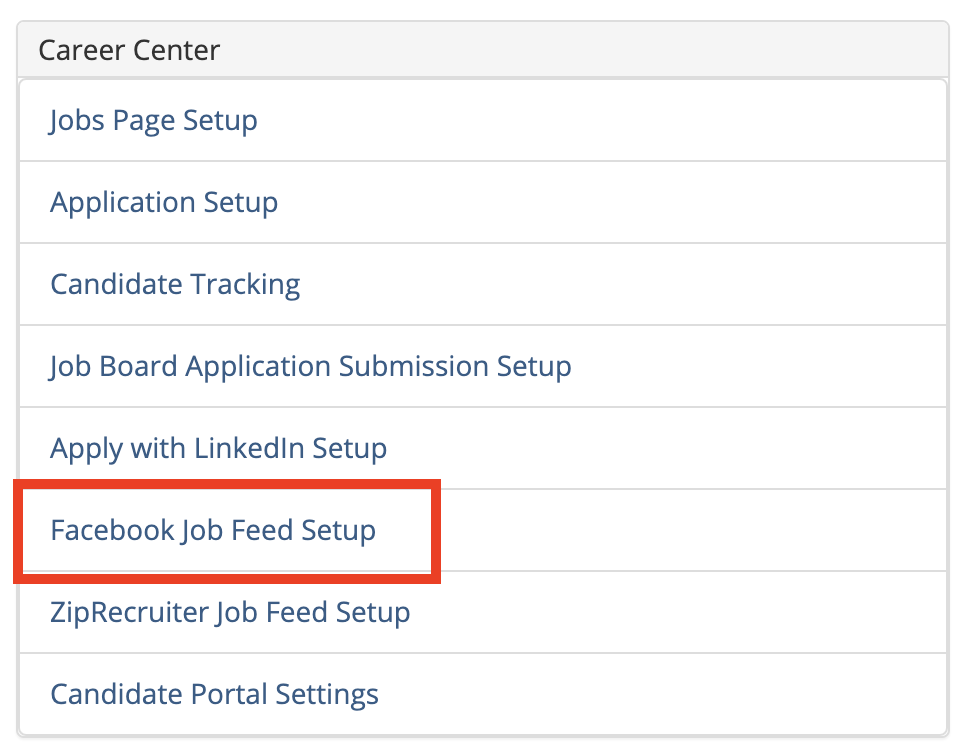The height and width of the screenshot is (756, 972).
Task: Click Application Setup in Career Center
Action: pos(164,203)
